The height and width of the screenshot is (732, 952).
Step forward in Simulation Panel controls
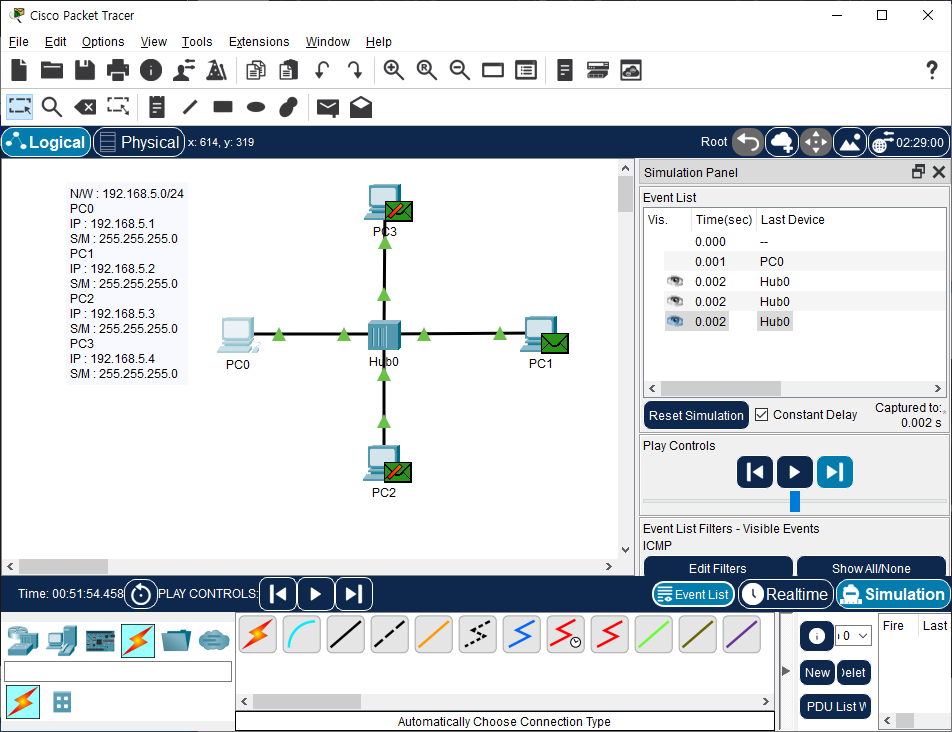[x=835, y=472]
